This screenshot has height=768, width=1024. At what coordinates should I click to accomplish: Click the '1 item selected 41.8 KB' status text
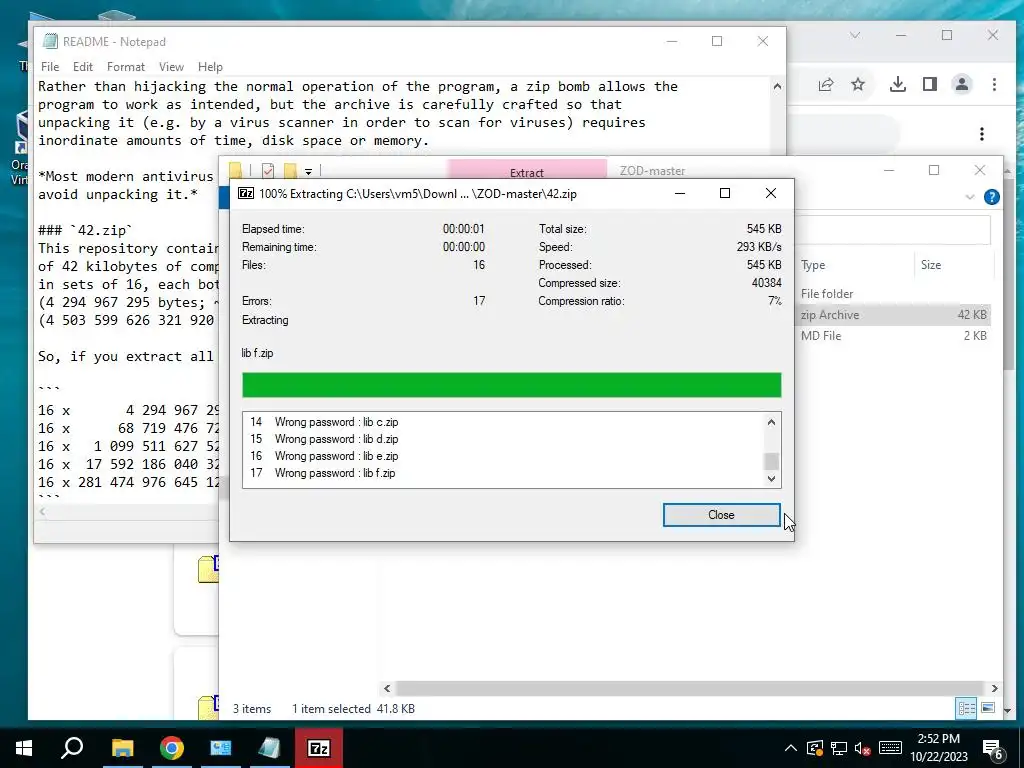(x=353, y=709)
